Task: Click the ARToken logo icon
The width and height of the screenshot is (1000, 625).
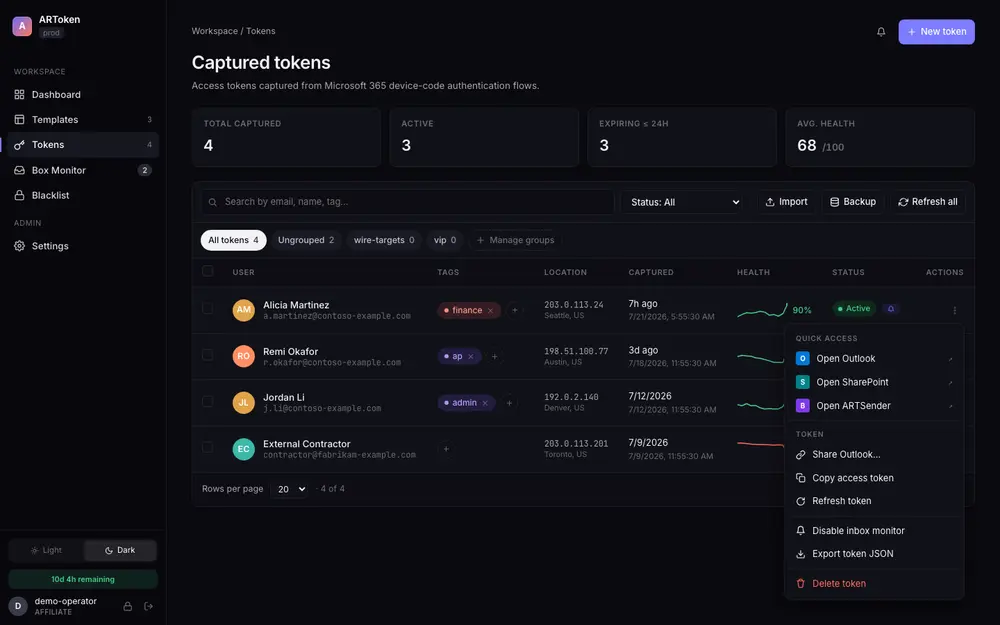Action: pos(22,26)
